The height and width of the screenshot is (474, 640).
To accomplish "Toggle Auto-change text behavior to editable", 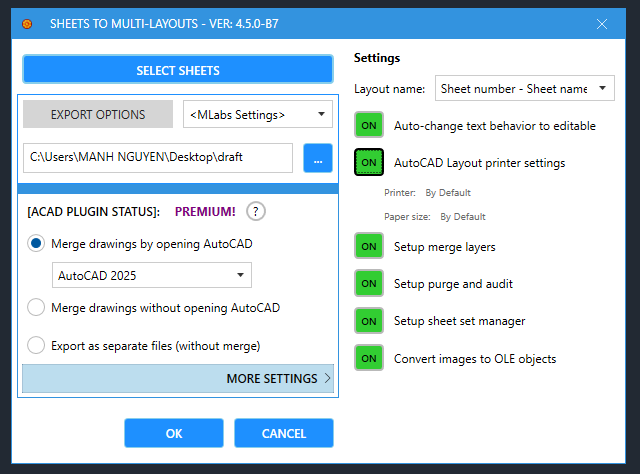I will pos(369,125).
